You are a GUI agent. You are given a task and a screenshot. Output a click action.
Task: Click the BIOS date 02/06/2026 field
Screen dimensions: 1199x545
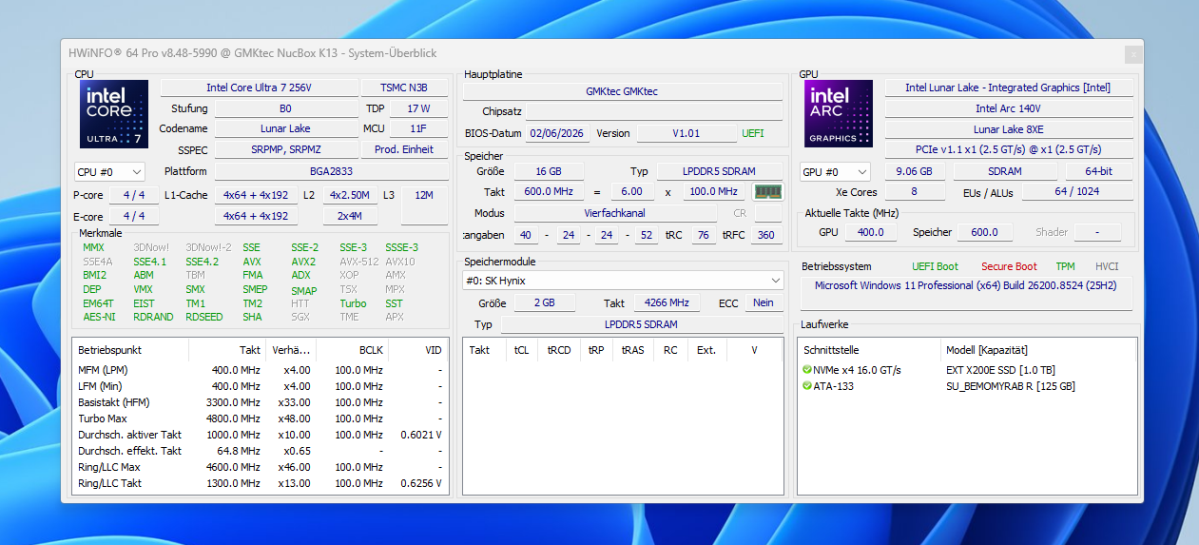click(x=556, y=133)
